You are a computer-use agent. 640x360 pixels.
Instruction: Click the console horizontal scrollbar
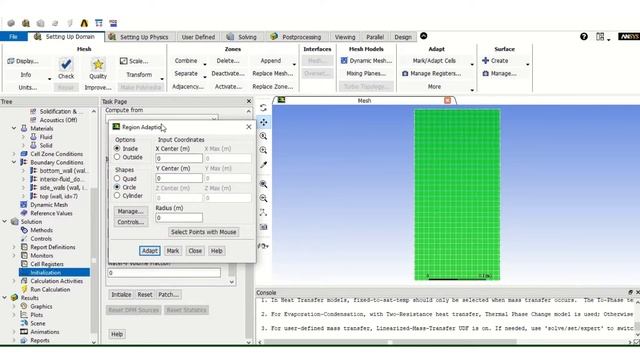tap(390, 342)
